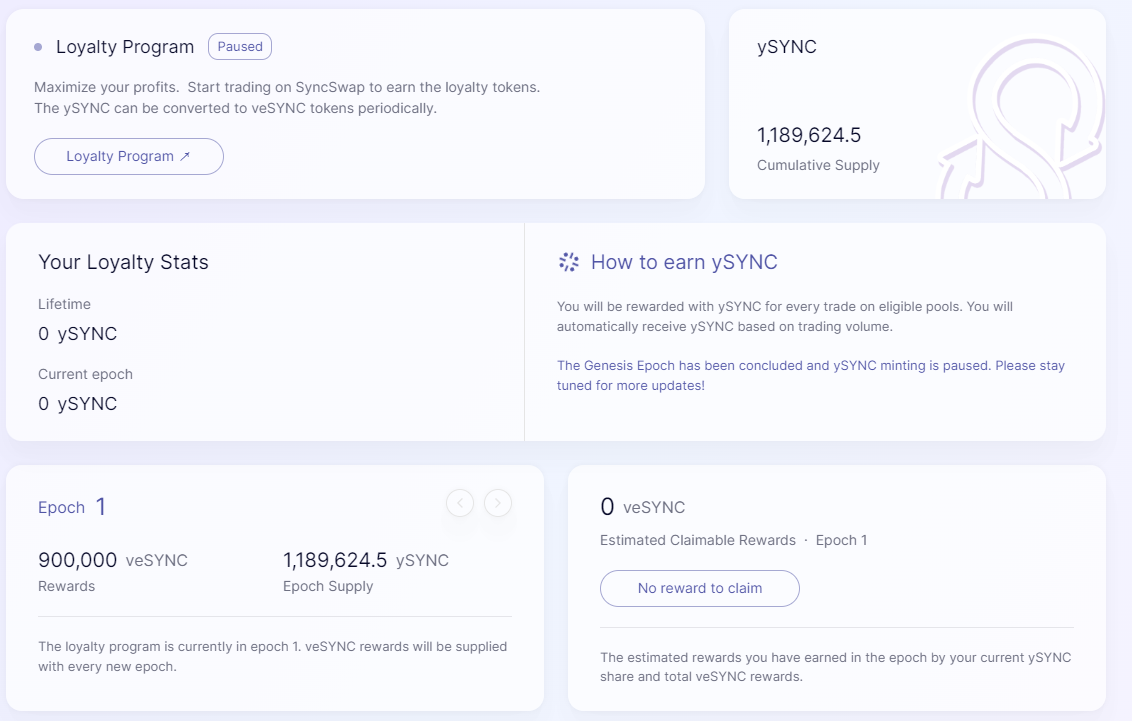Open the Your Loyalty Stats panel
Viewport: 1132px width, 721px height.
pyautogui.click(x=122, y=262)
